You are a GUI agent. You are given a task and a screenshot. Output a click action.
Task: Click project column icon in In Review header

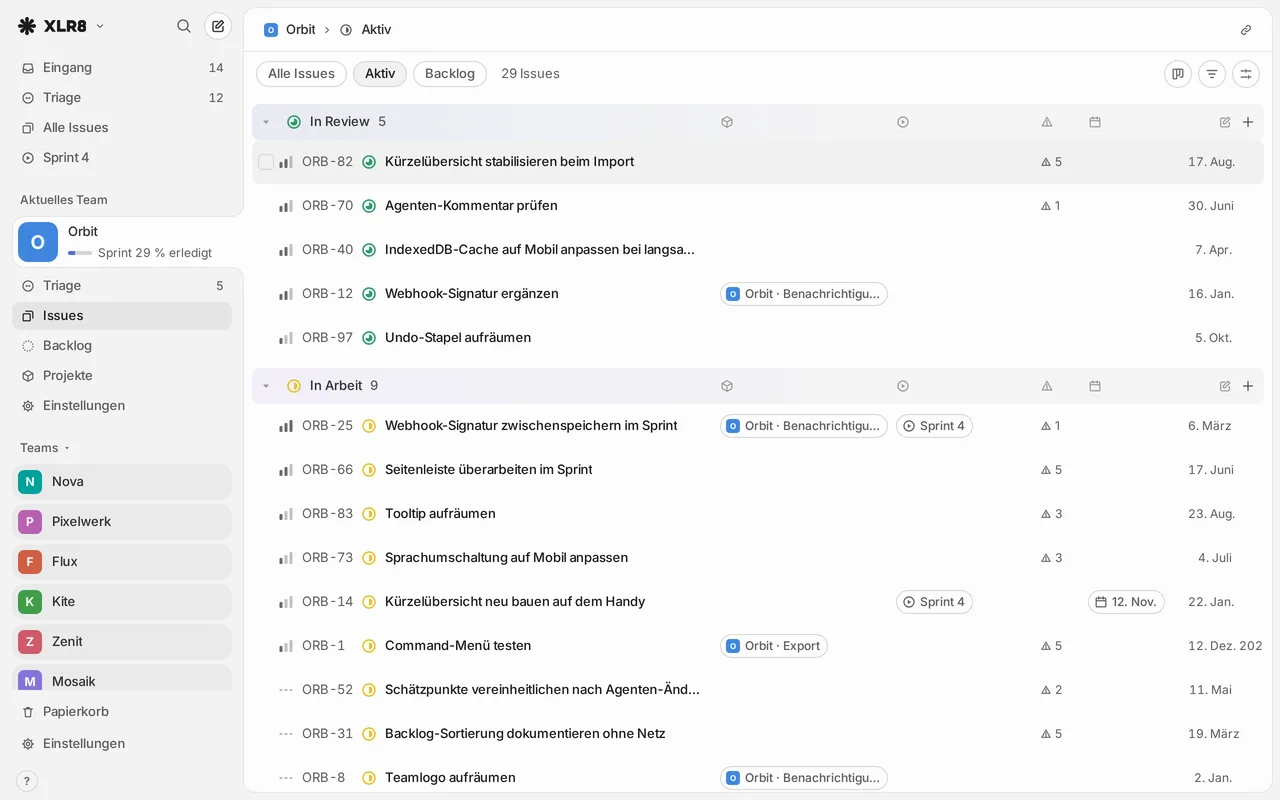coord(727,122)
